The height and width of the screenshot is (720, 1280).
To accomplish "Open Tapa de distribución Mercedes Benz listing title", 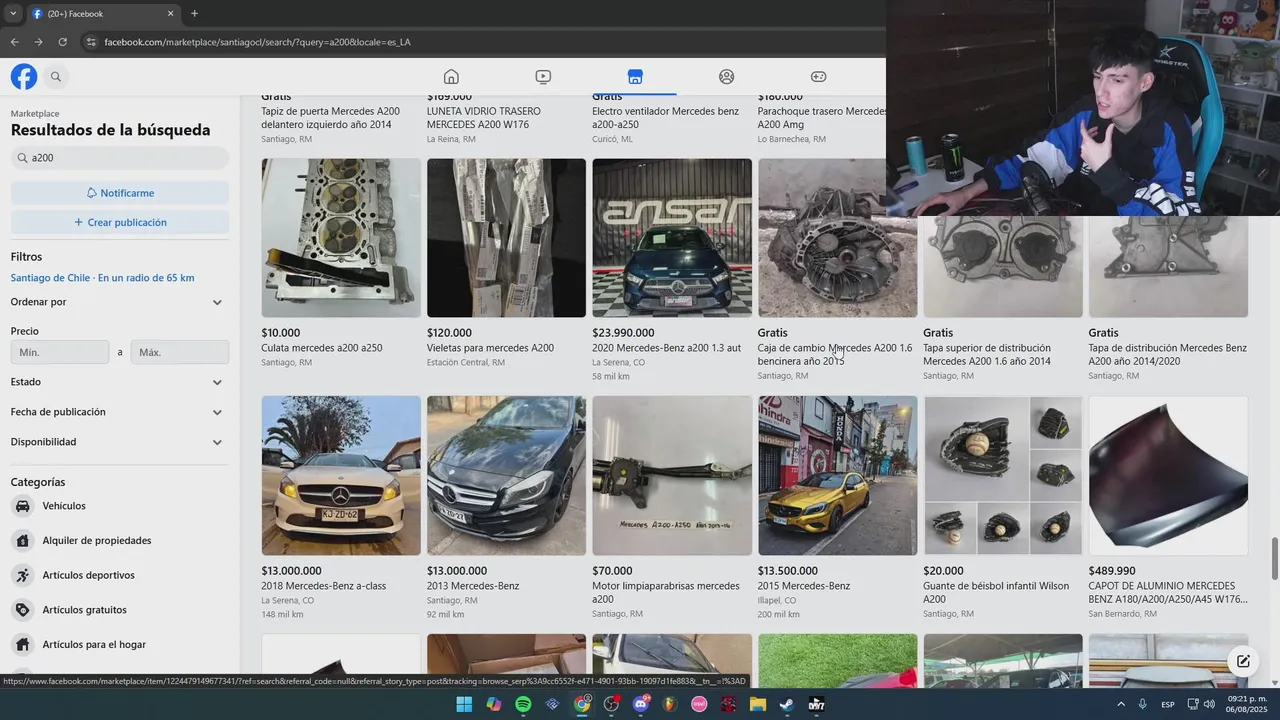I will tap(1168, 354).
